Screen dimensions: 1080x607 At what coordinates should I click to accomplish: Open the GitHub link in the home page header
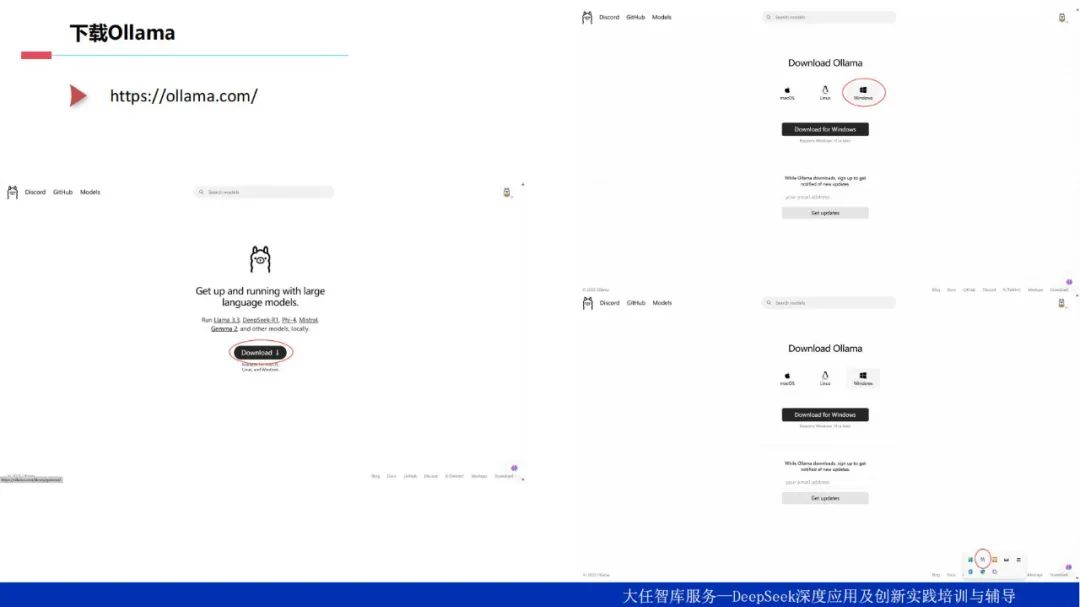(63, 192)
